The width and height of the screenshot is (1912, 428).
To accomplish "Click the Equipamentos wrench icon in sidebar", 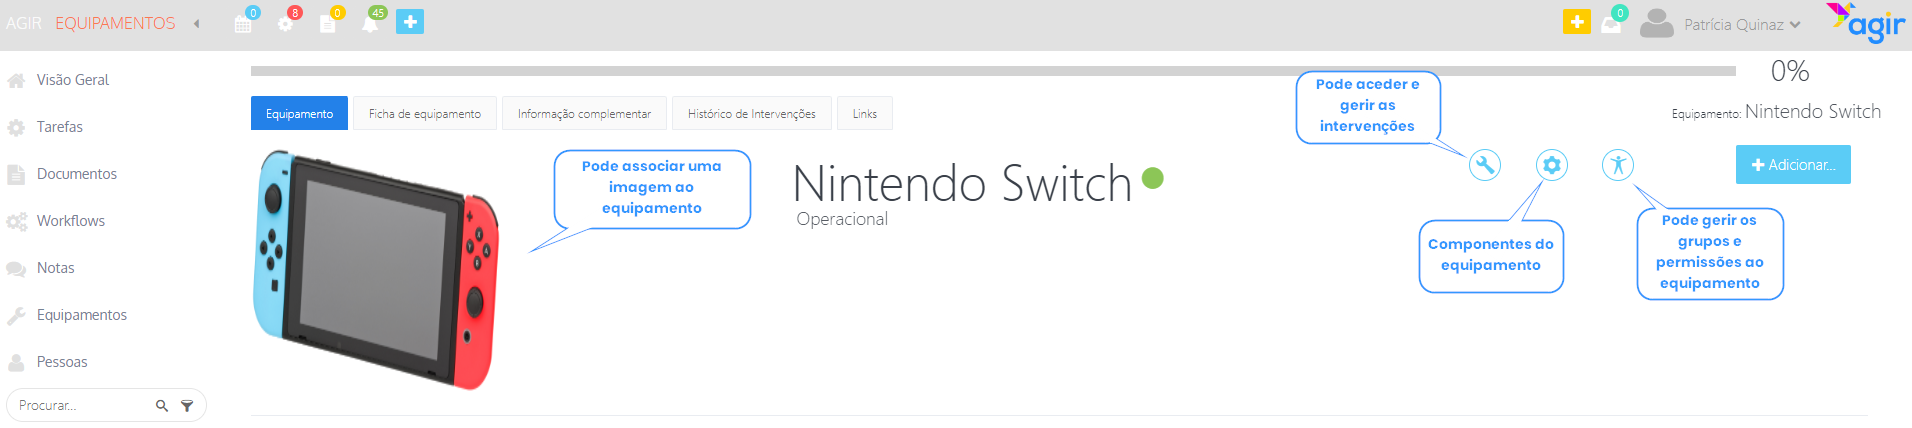I will point(16,315).
